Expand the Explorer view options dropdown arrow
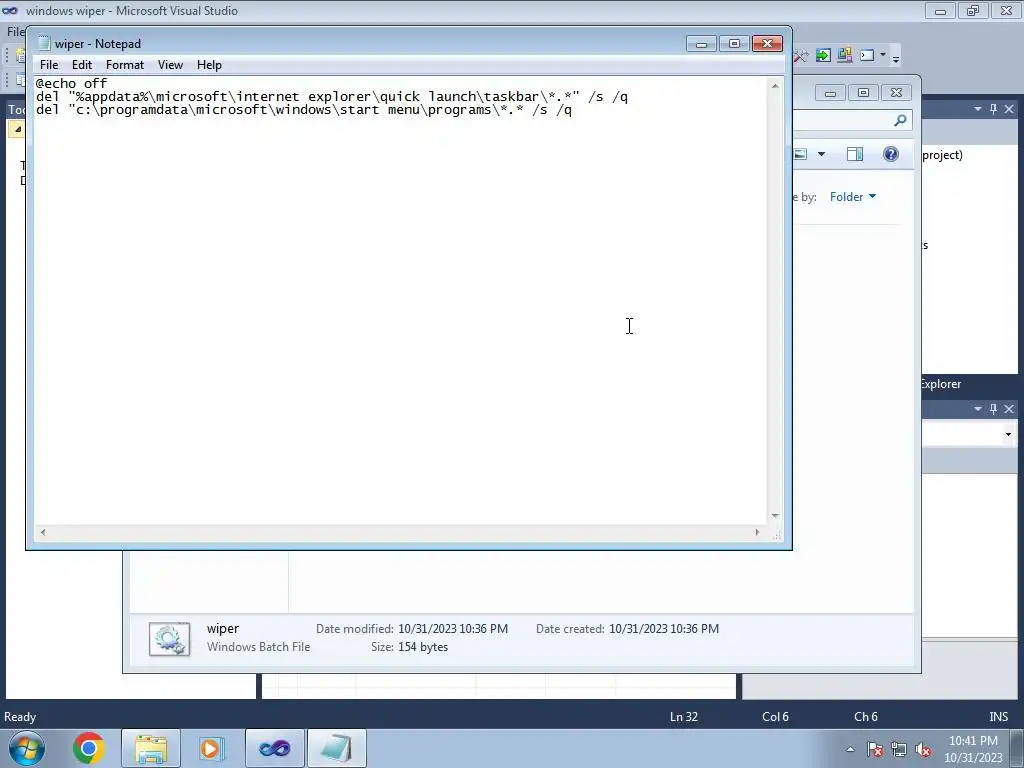Screen dimensions: 1024x768 (822, 154)
